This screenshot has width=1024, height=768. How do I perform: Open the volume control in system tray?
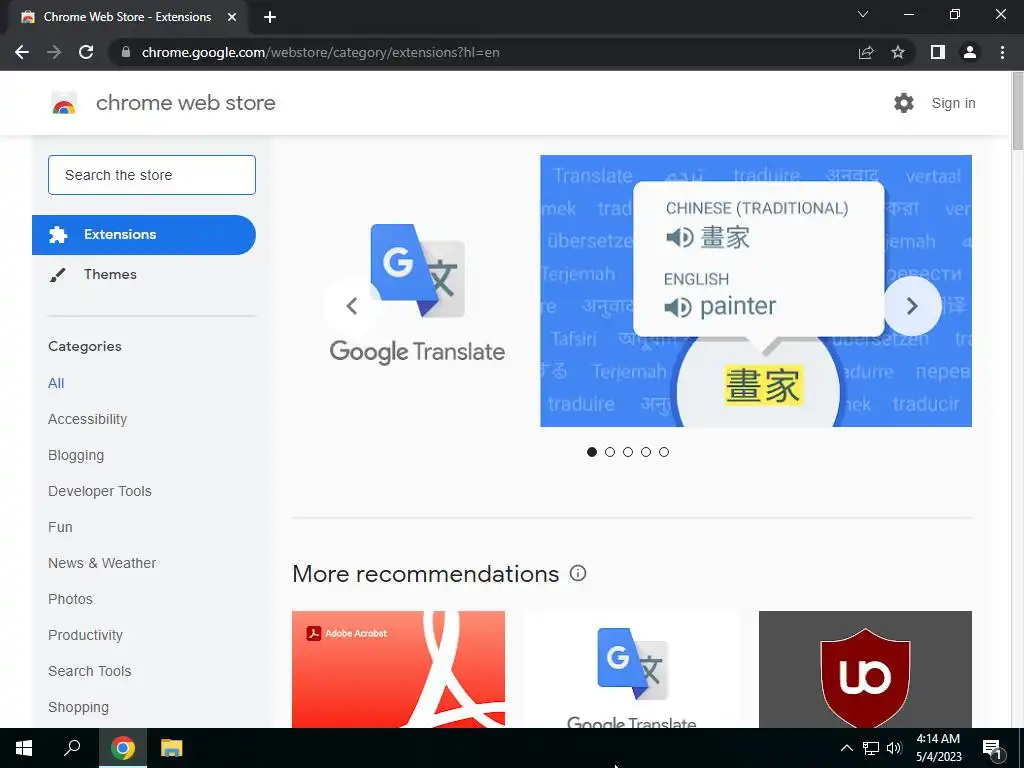click(894, 748)
